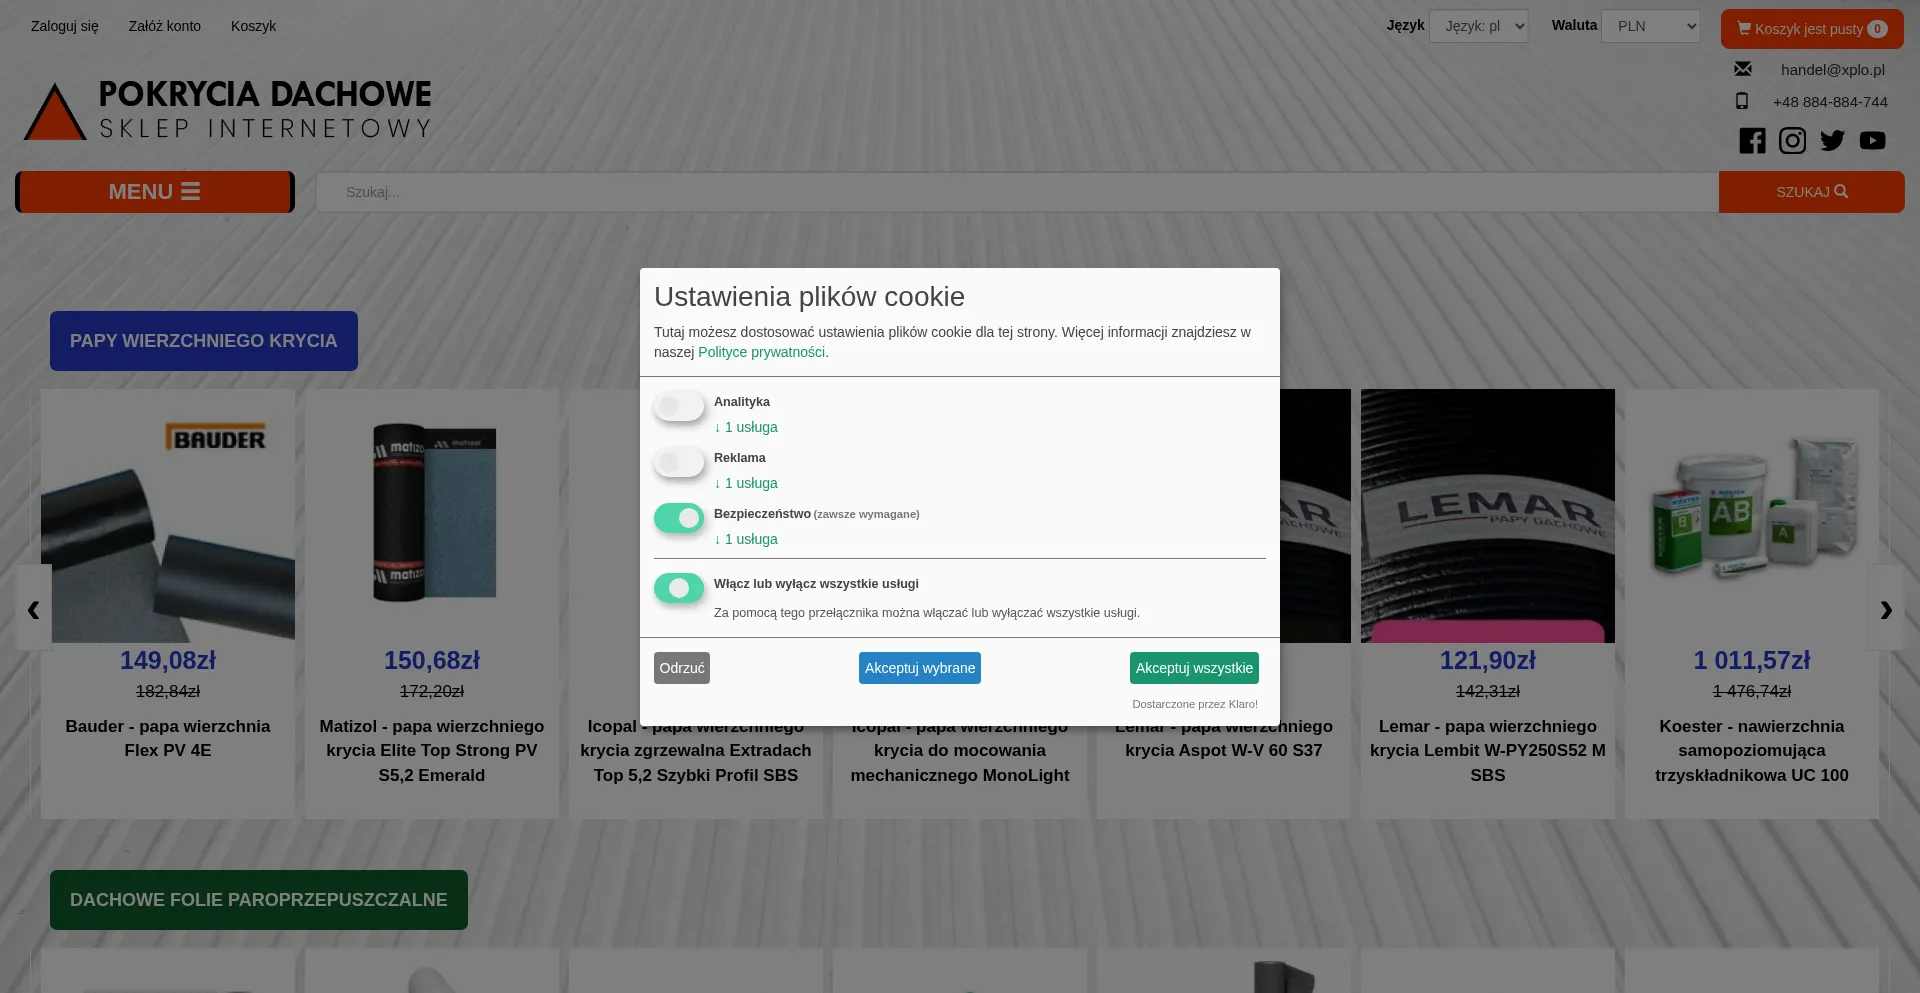1920x993 pixels.
Task: Enable the Reklama cookie toggle
Action: tap(679, 462)
